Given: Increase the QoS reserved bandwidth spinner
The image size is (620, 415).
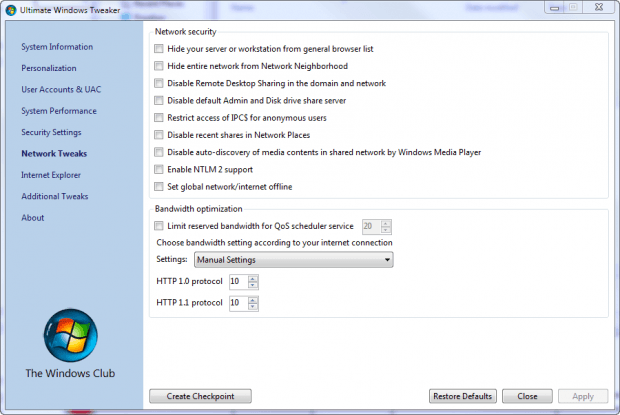Looking at the screenshot, I should (x=386, y=224).
